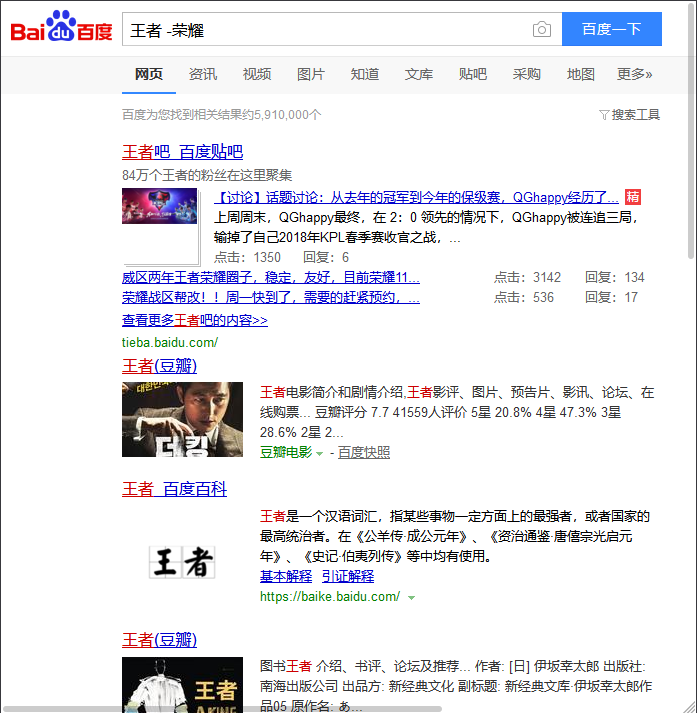Click the 查看更多王者吧的内容 link
Viewport: 697px width, 713px height.
(195, 321)
